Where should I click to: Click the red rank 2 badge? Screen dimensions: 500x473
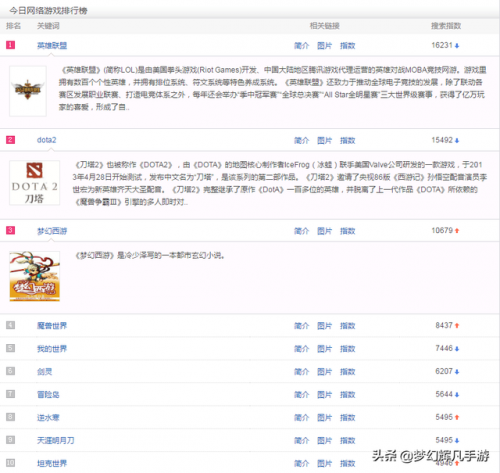click(11, 140)
